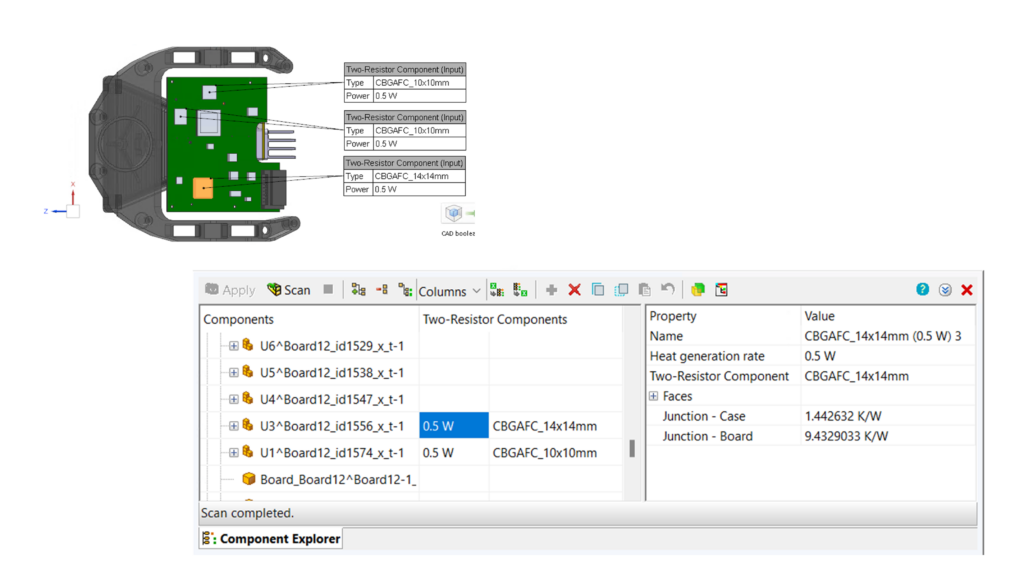Screen dimensions: 1024x576
Task: Click the Components column header
Action: point(310,319)
